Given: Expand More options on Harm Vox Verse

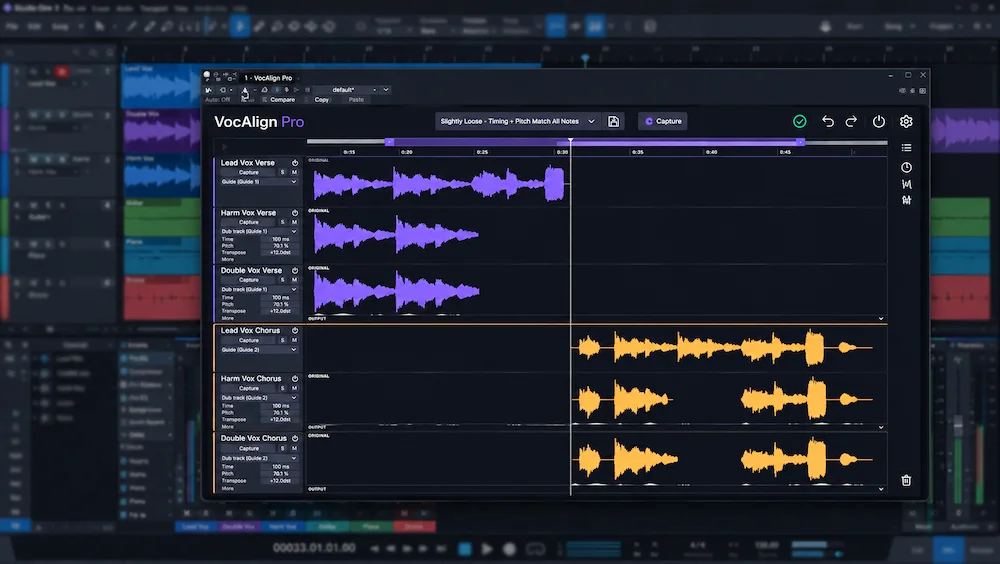Looking at the screenshot, I should [228, 260].
